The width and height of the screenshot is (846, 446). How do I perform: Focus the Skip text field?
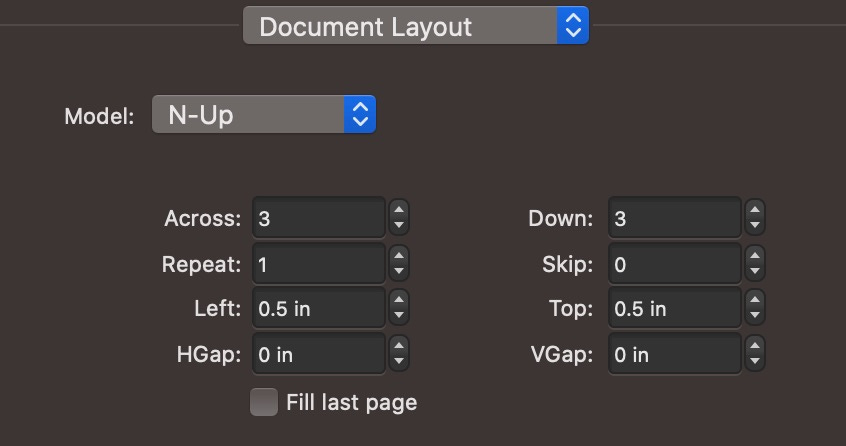[x=674, y=264]
